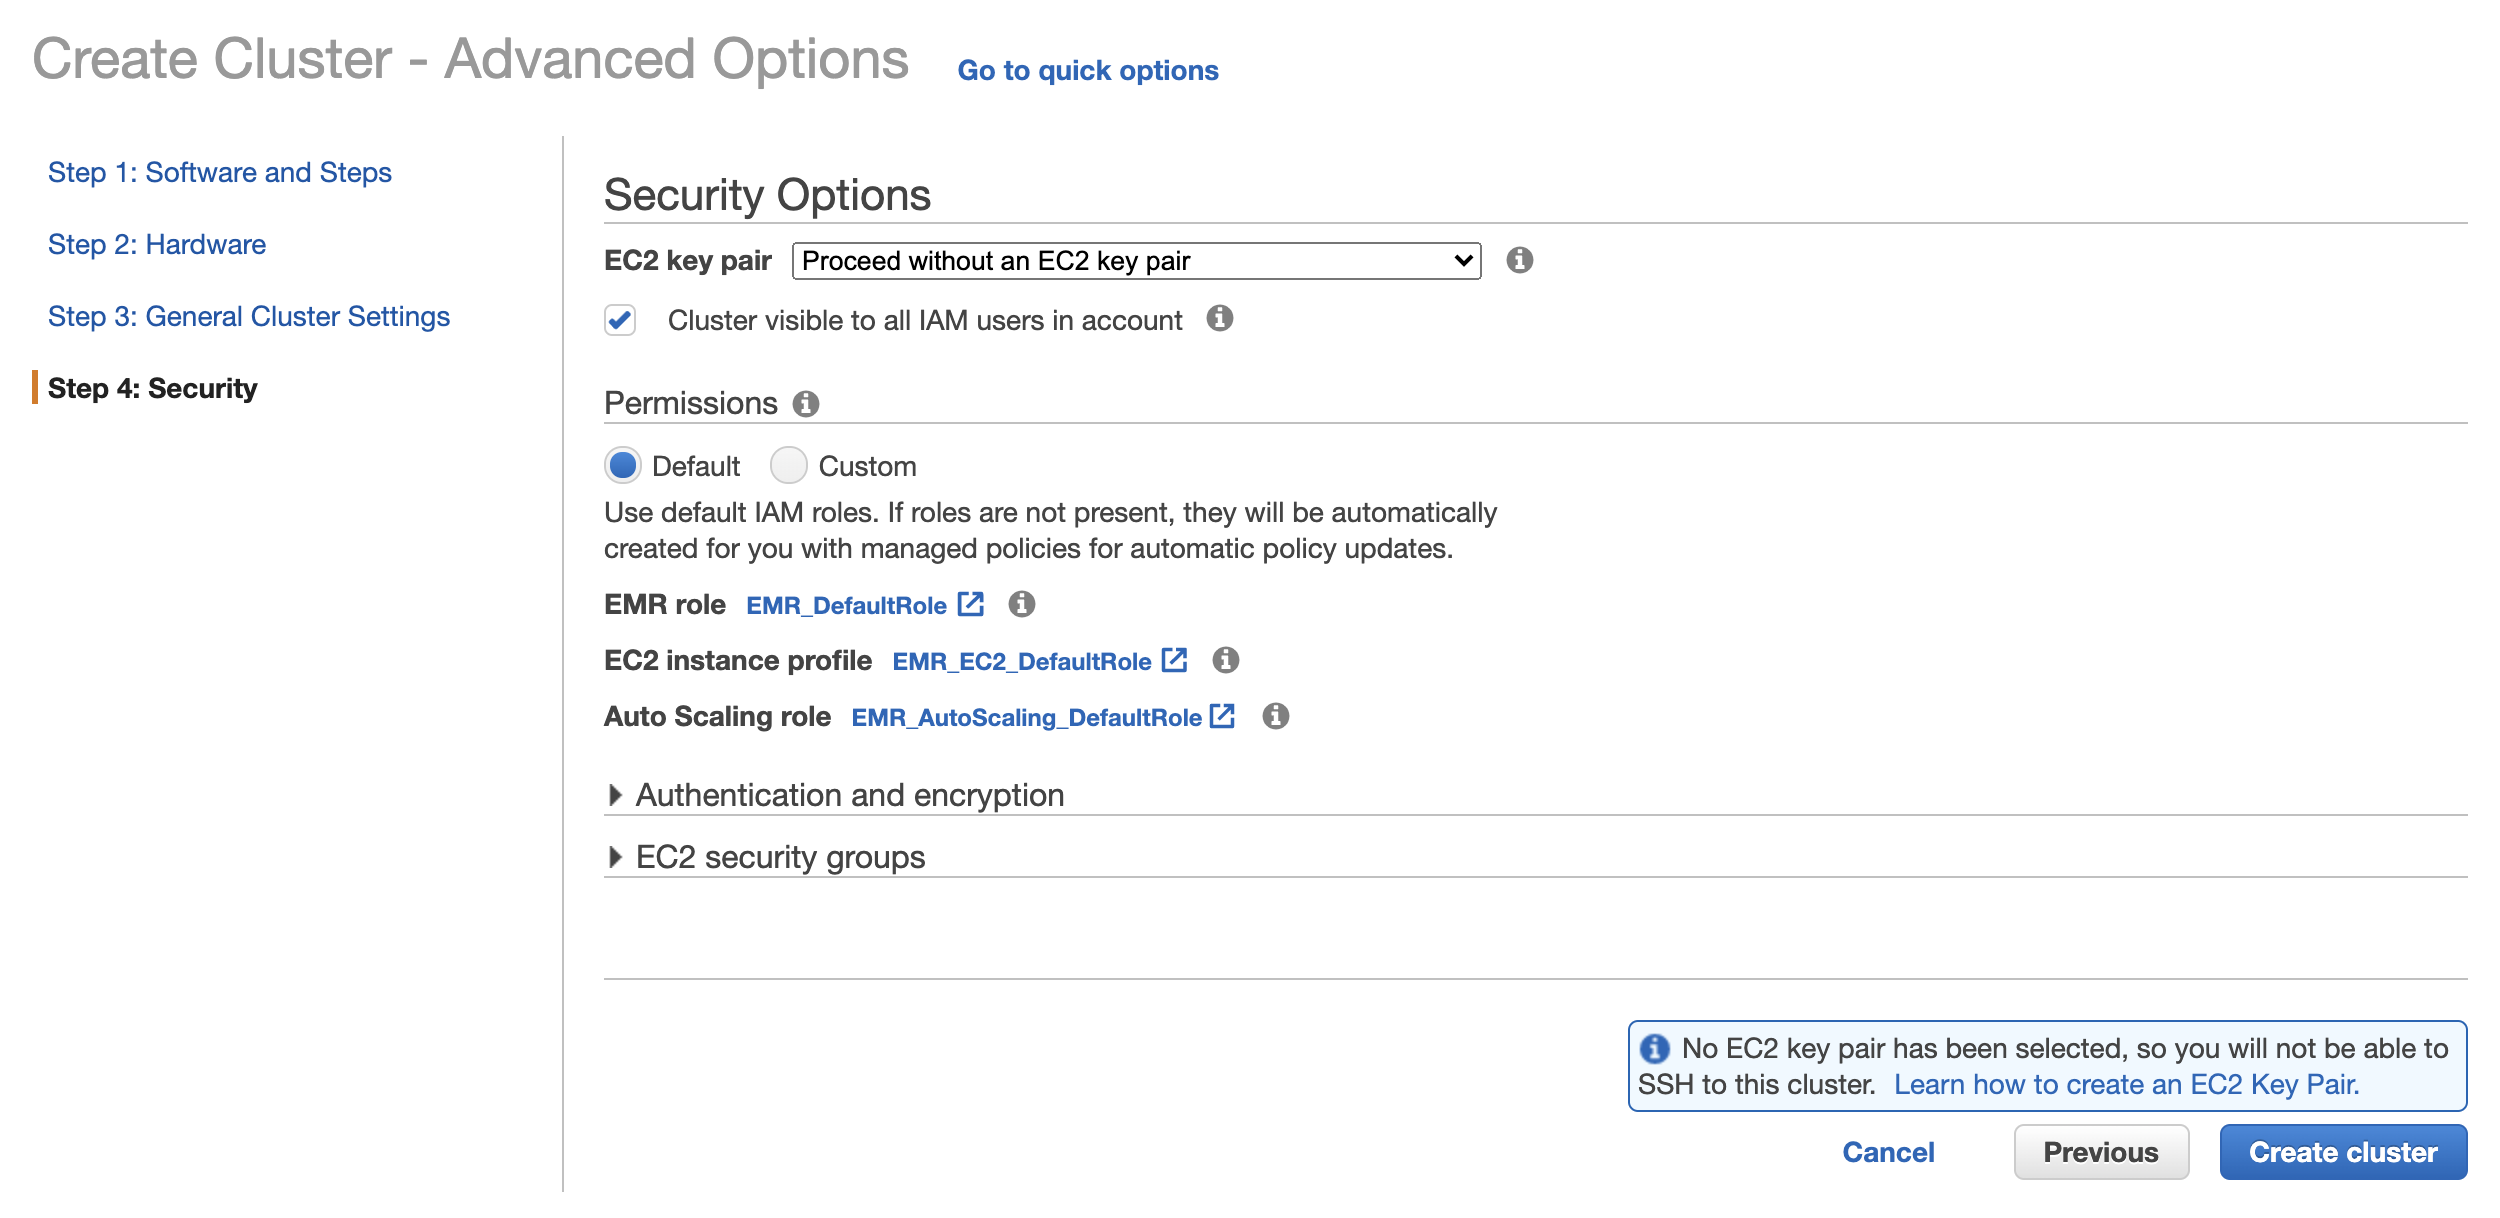Navigate to Step 2: Hardware
Viewport: 2500px width, 1218px height.
pos(156,244)
